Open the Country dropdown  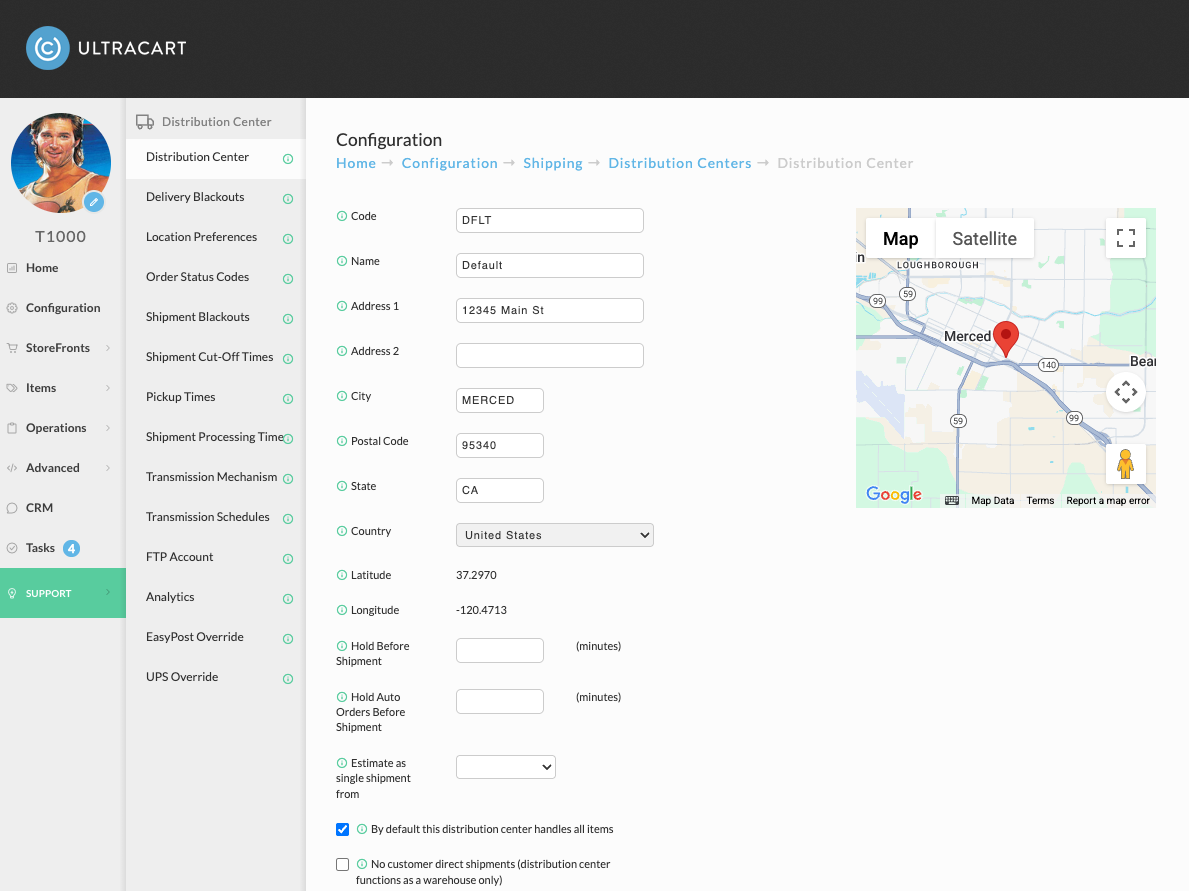[554, 535]
